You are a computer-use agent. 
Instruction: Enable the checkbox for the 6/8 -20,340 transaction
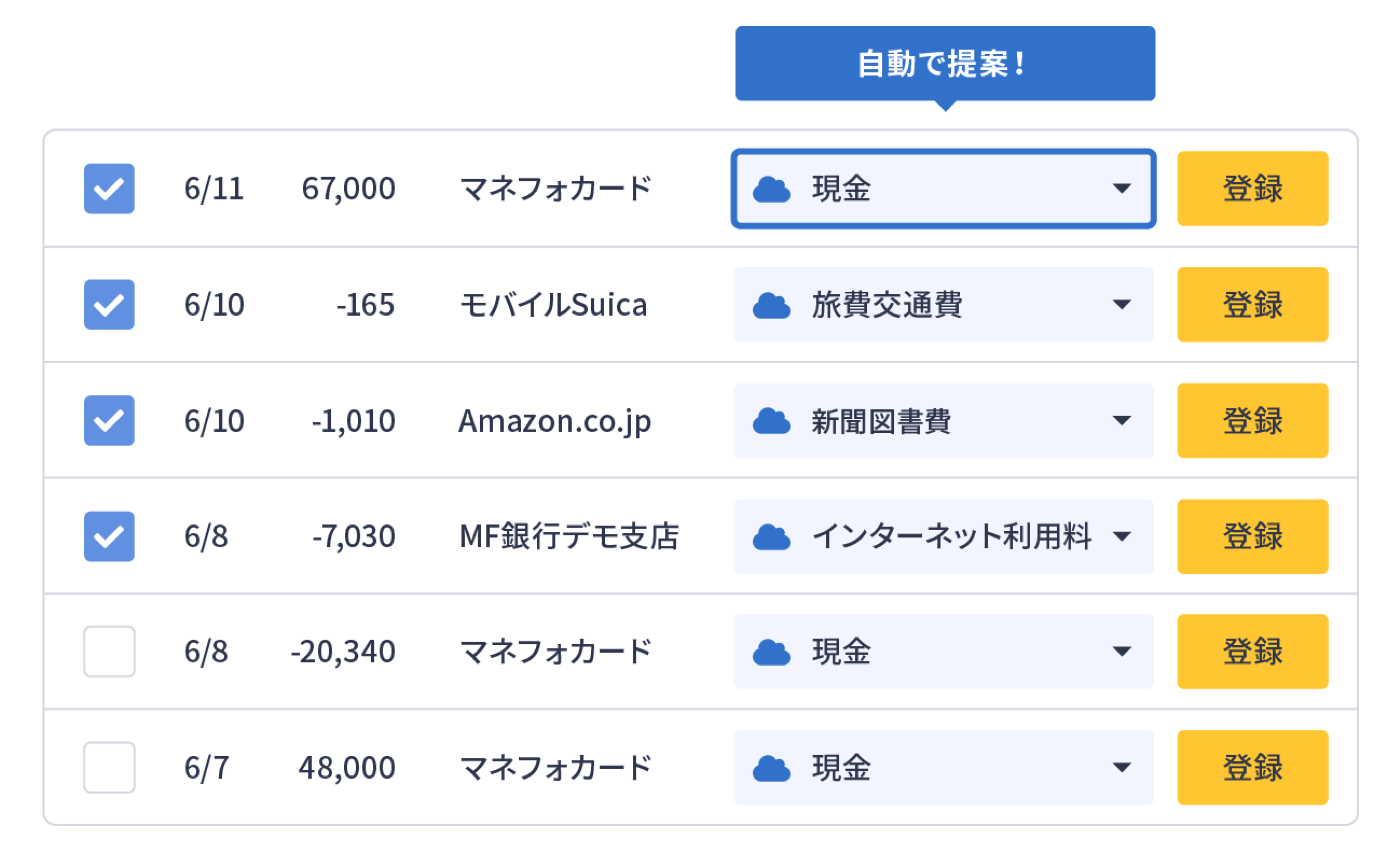tap(108, 652)
